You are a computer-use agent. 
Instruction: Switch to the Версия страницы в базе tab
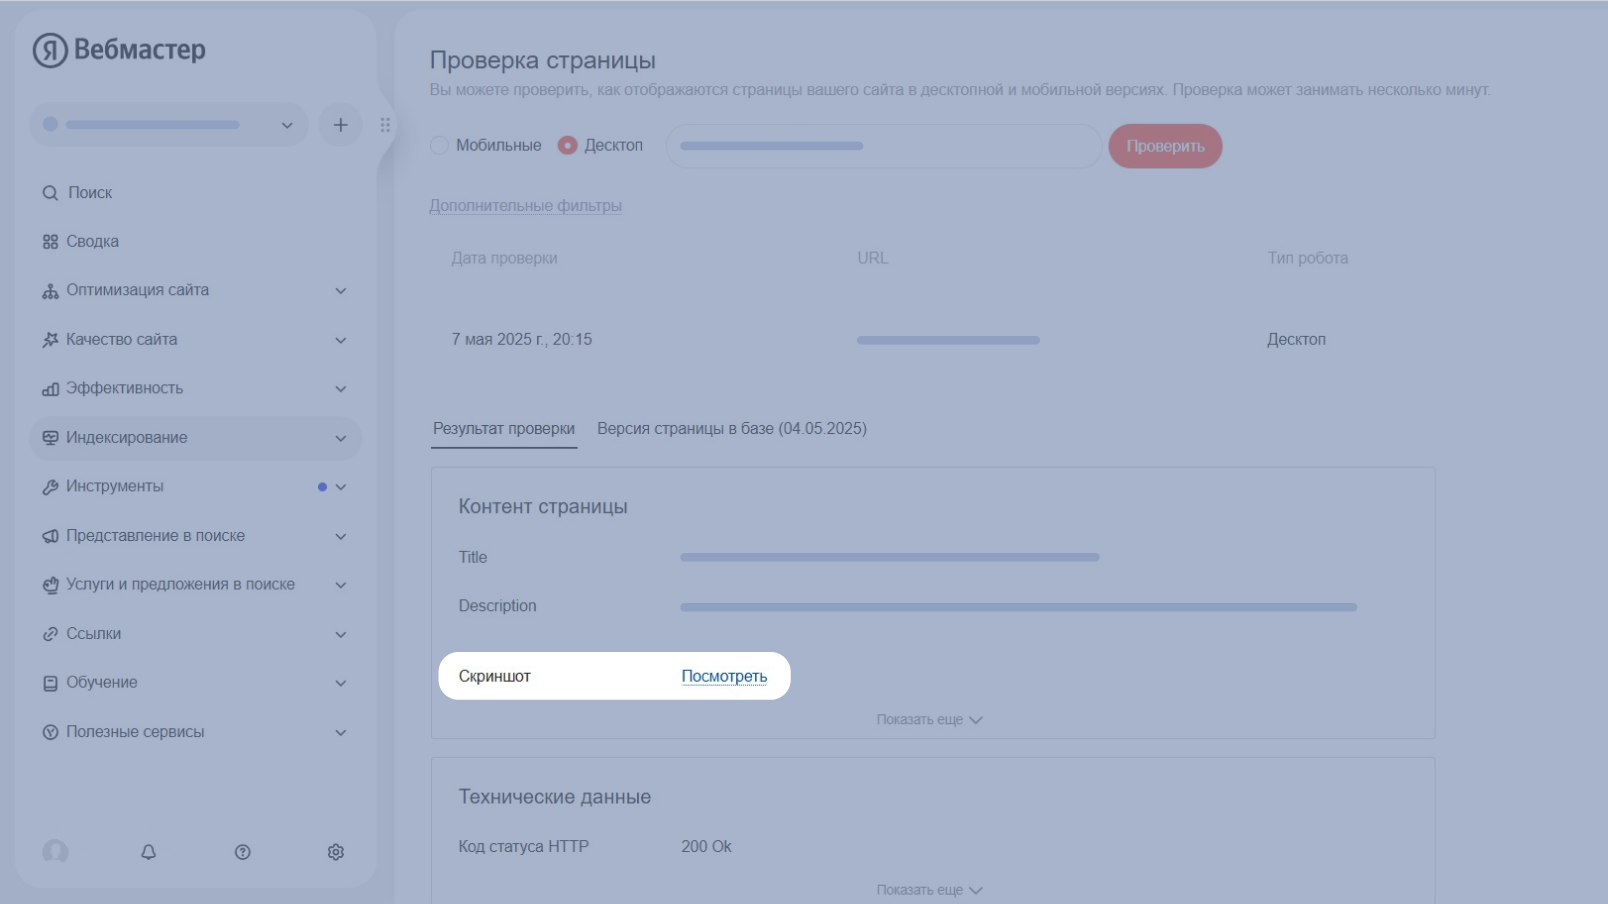tap(733, 428)
